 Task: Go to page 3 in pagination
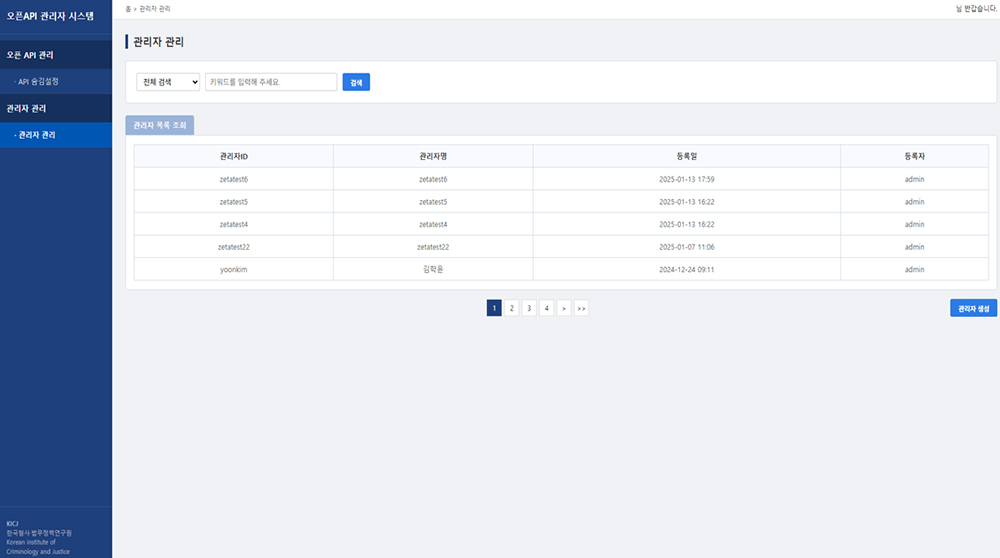529,308
